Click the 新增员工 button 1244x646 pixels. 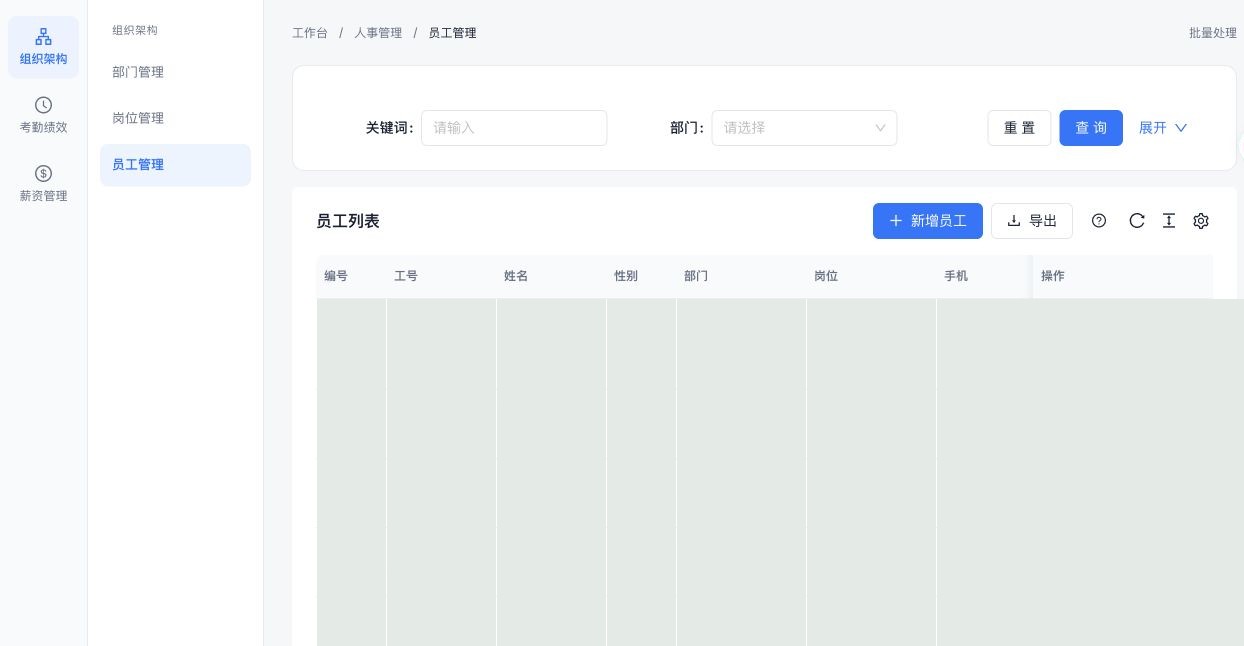click(928, 221)
